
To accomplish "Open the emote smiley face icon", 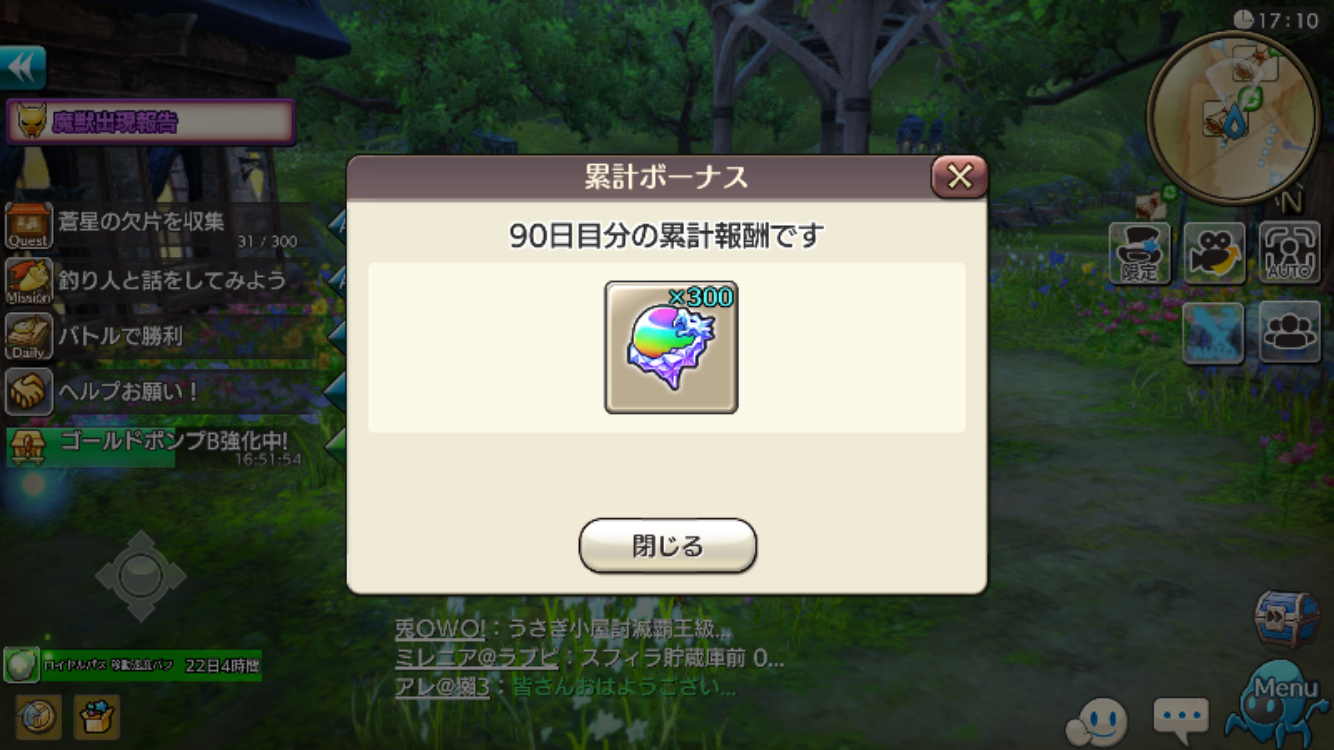I will click(x=1097, y=722).
